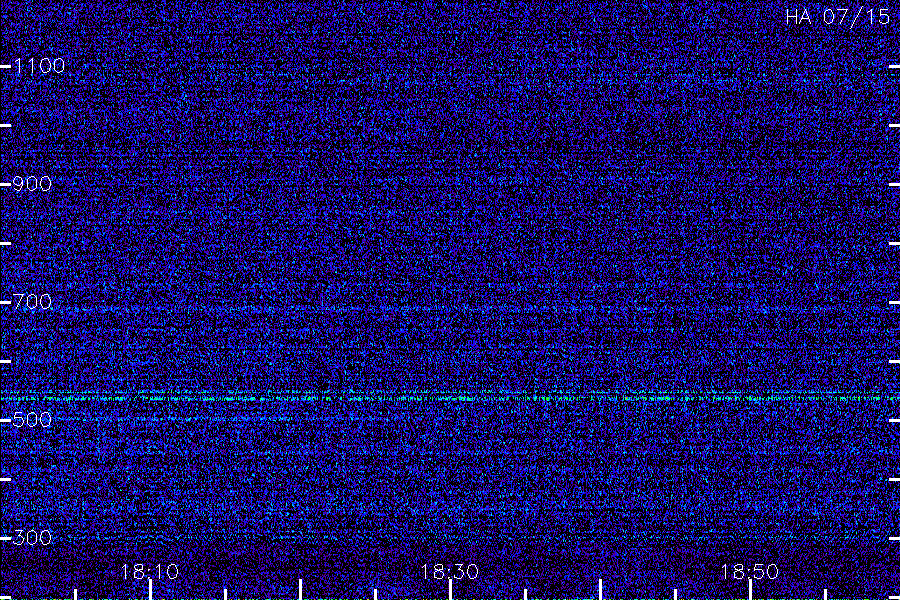Click the 700 frequency axis label
The height and width of the screenshot is (600, 900).
tap(32, 301)
